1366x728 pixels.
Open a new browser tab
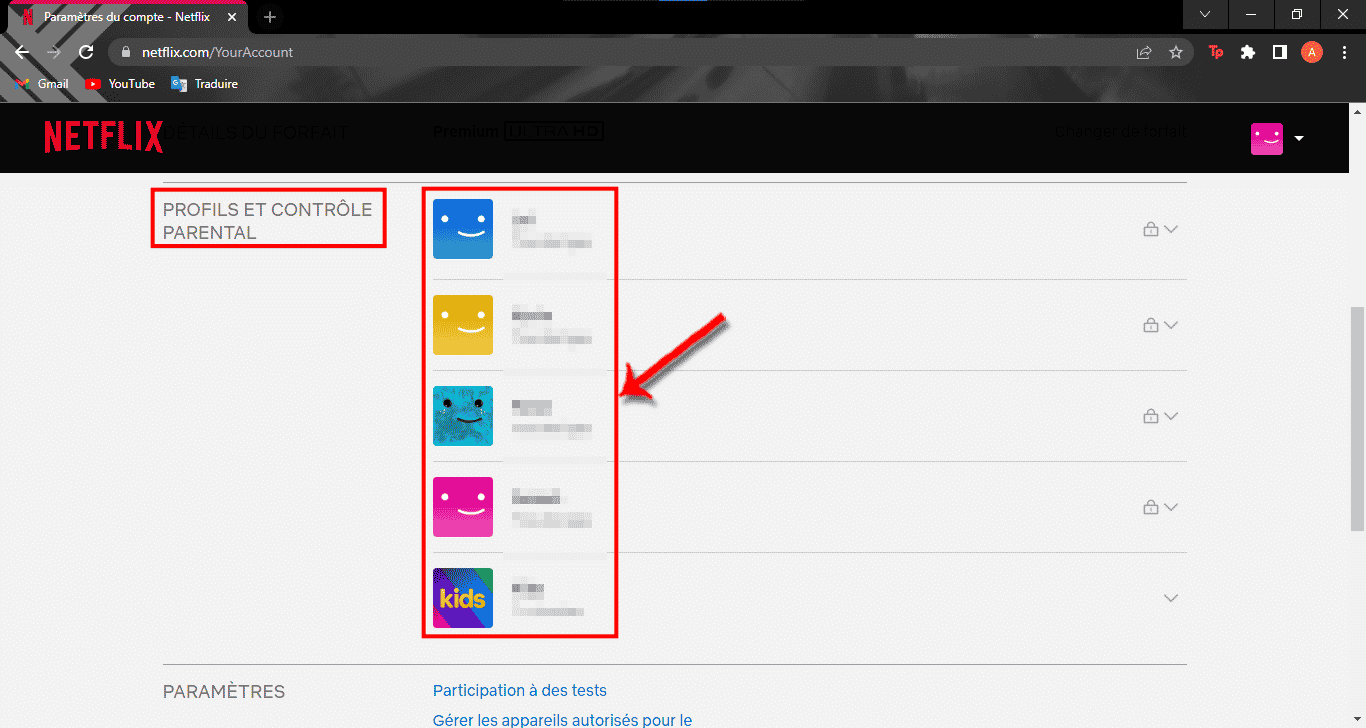[x=270, y=17]
